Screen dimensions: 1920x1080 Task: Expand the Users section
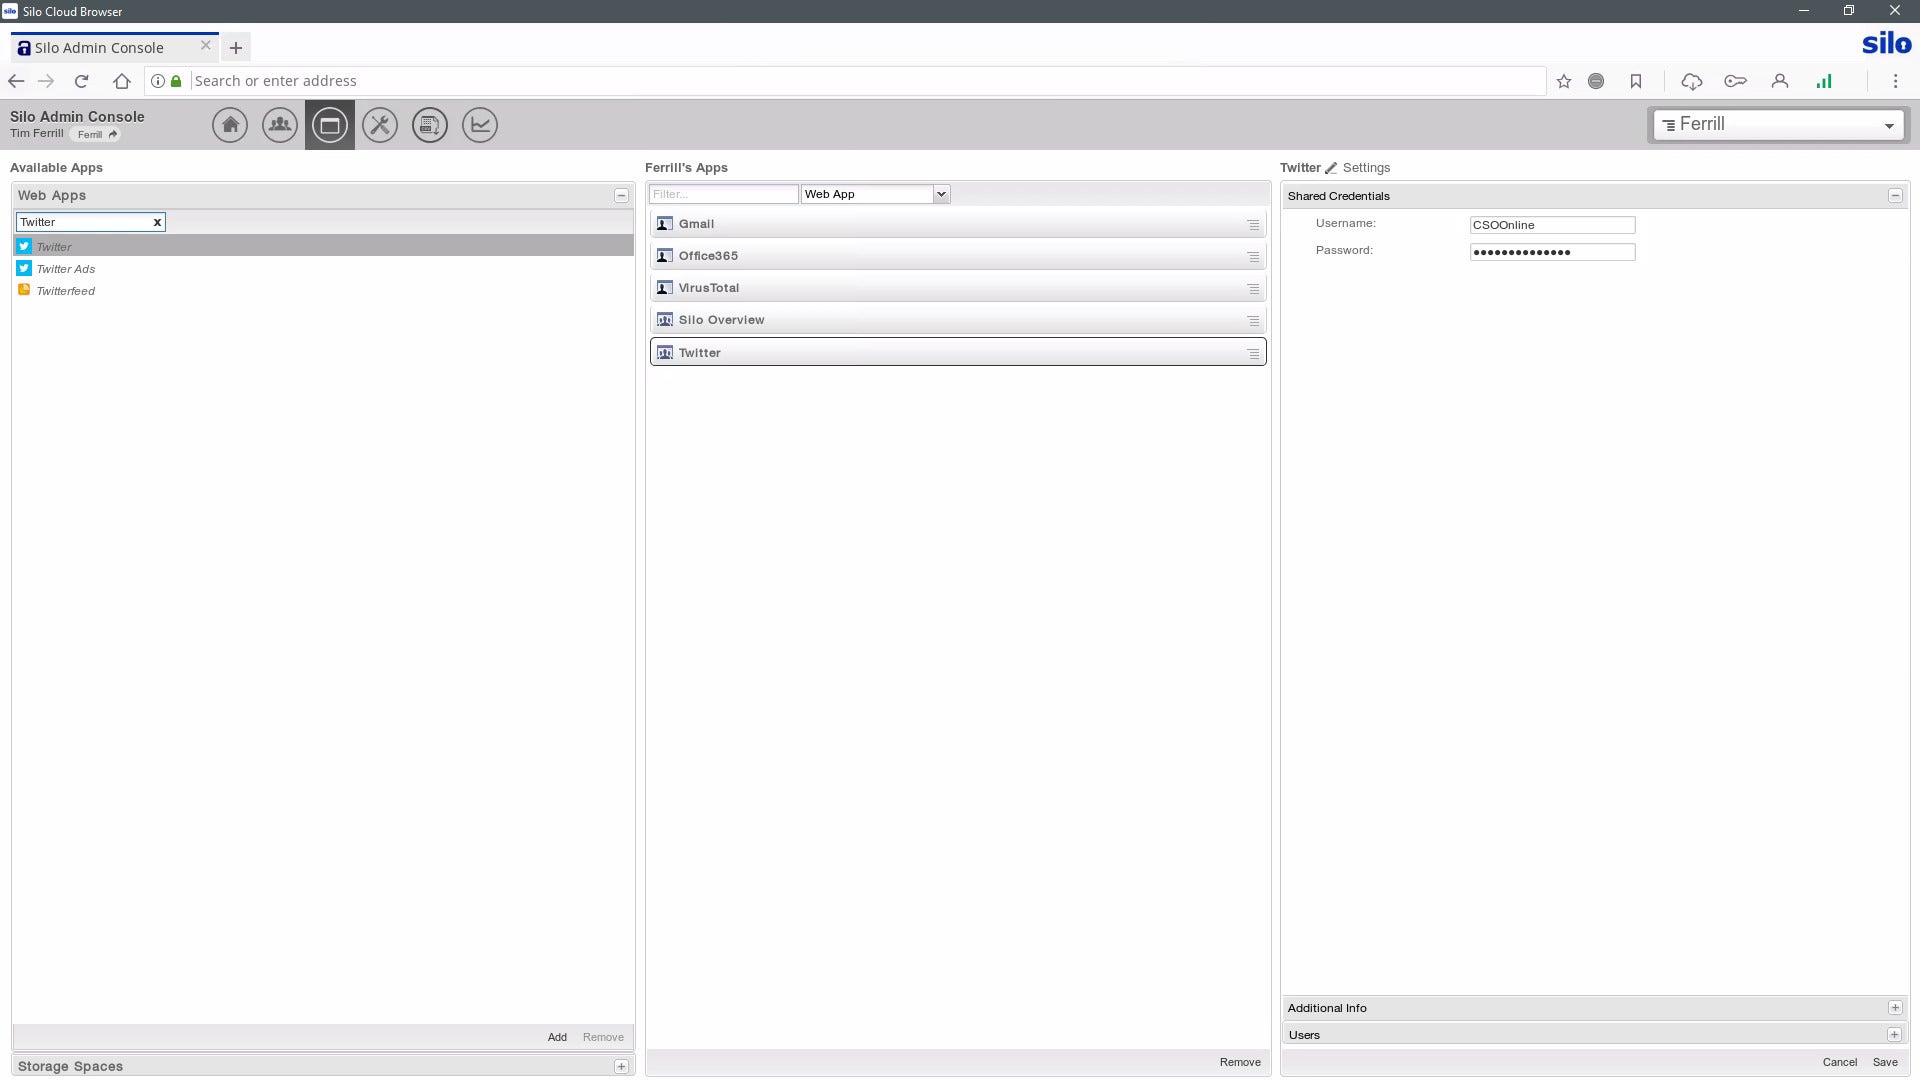coord(1895,1035)
